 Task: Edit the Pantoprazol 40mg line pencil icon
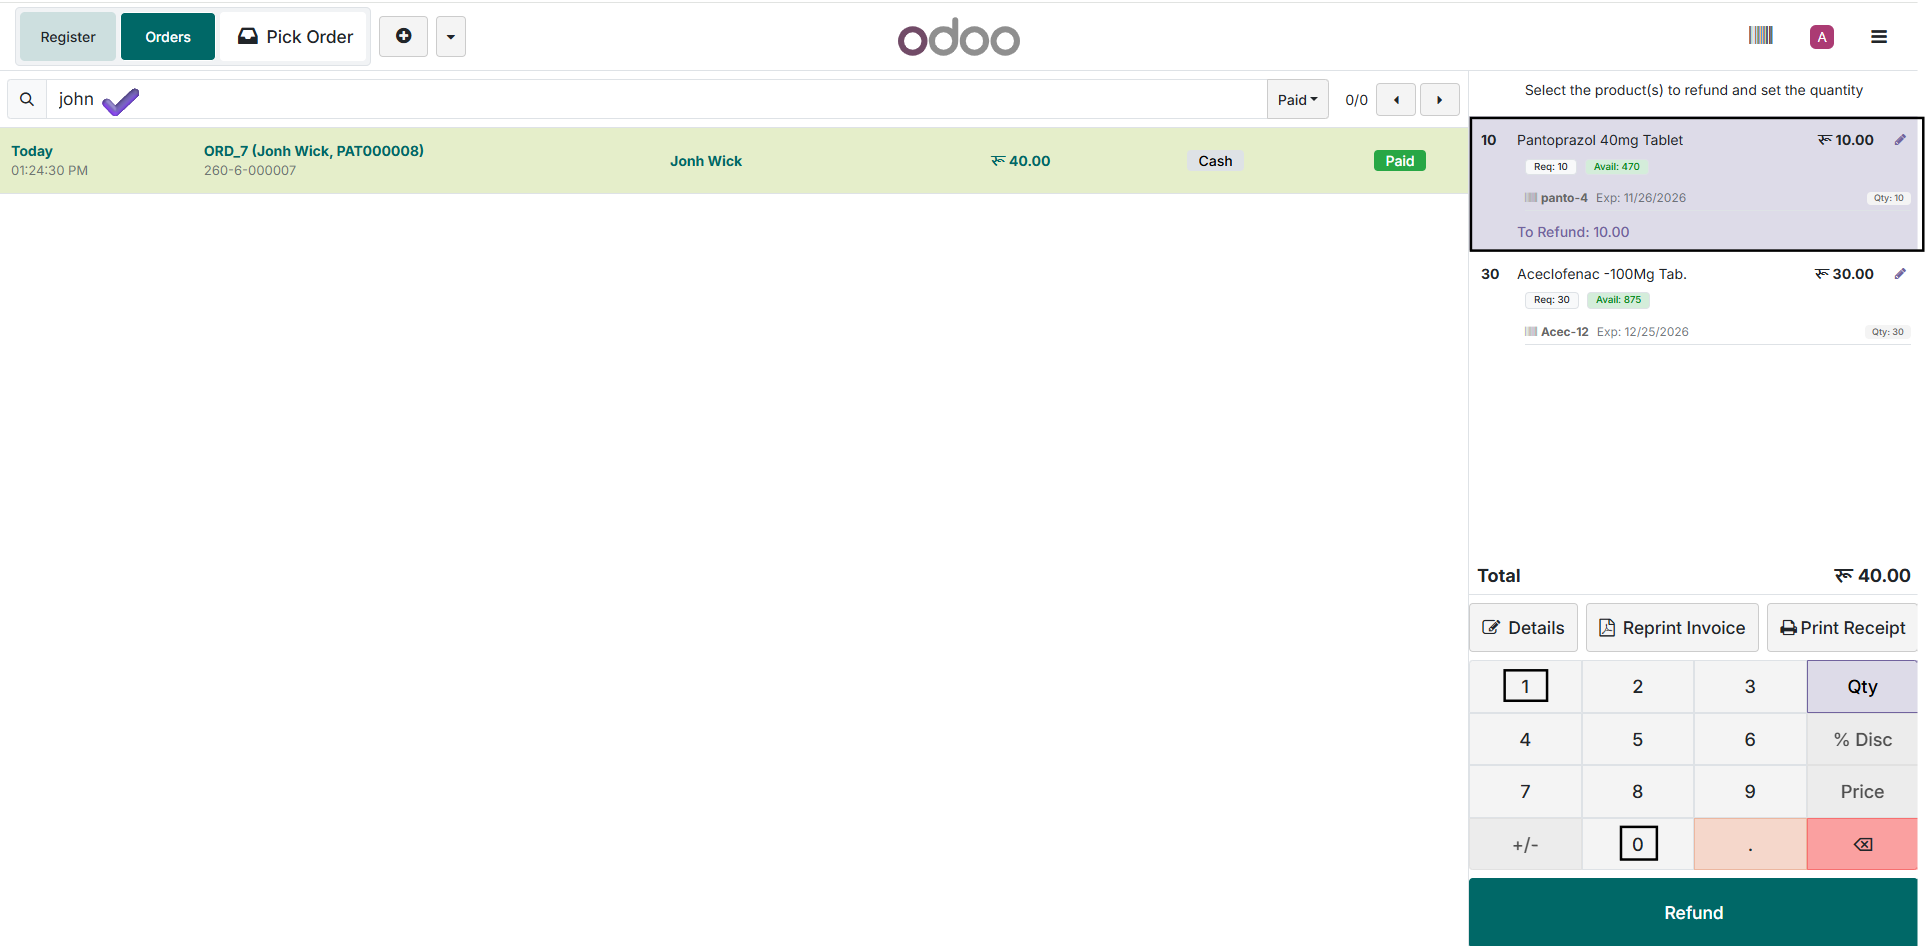pyautogui.click(x=1900, y=140)
